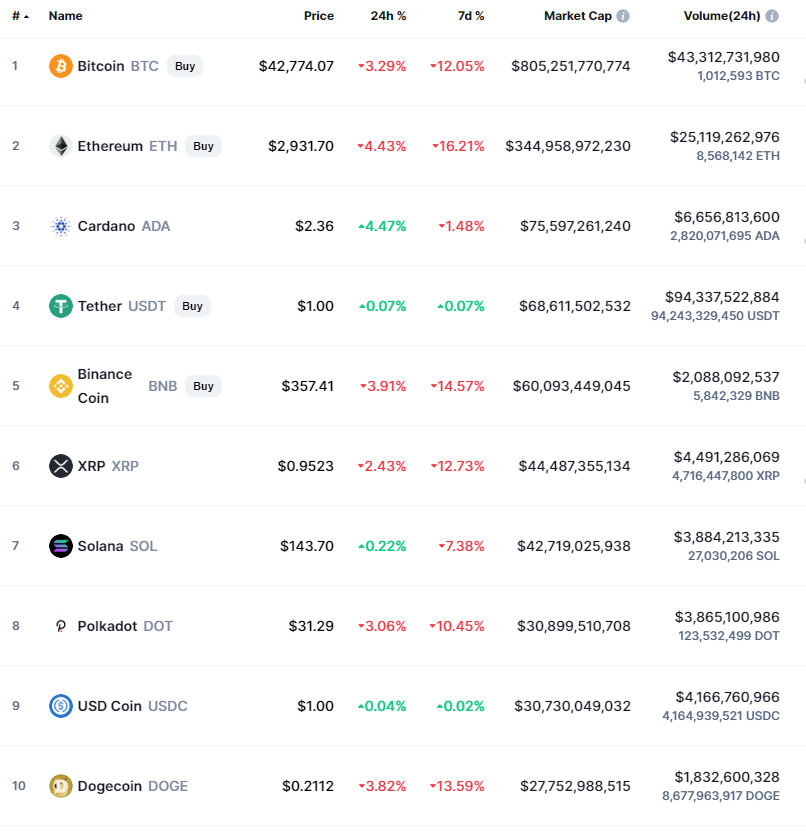Screen dimensions: 806x838
Task: Click the Tether green T logo
Action: (x=61, y=306)
